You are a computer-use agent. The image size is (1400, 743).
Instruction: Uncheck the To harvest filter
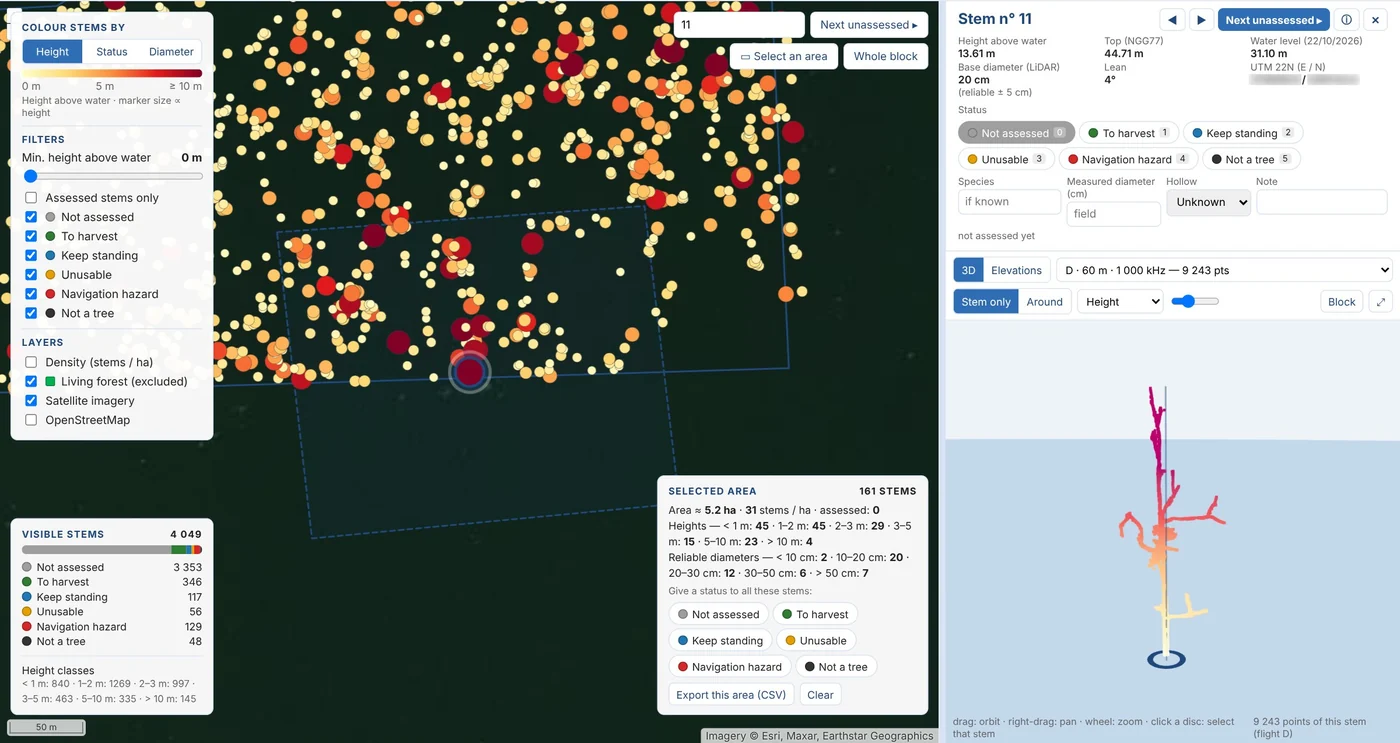(31, 236)
